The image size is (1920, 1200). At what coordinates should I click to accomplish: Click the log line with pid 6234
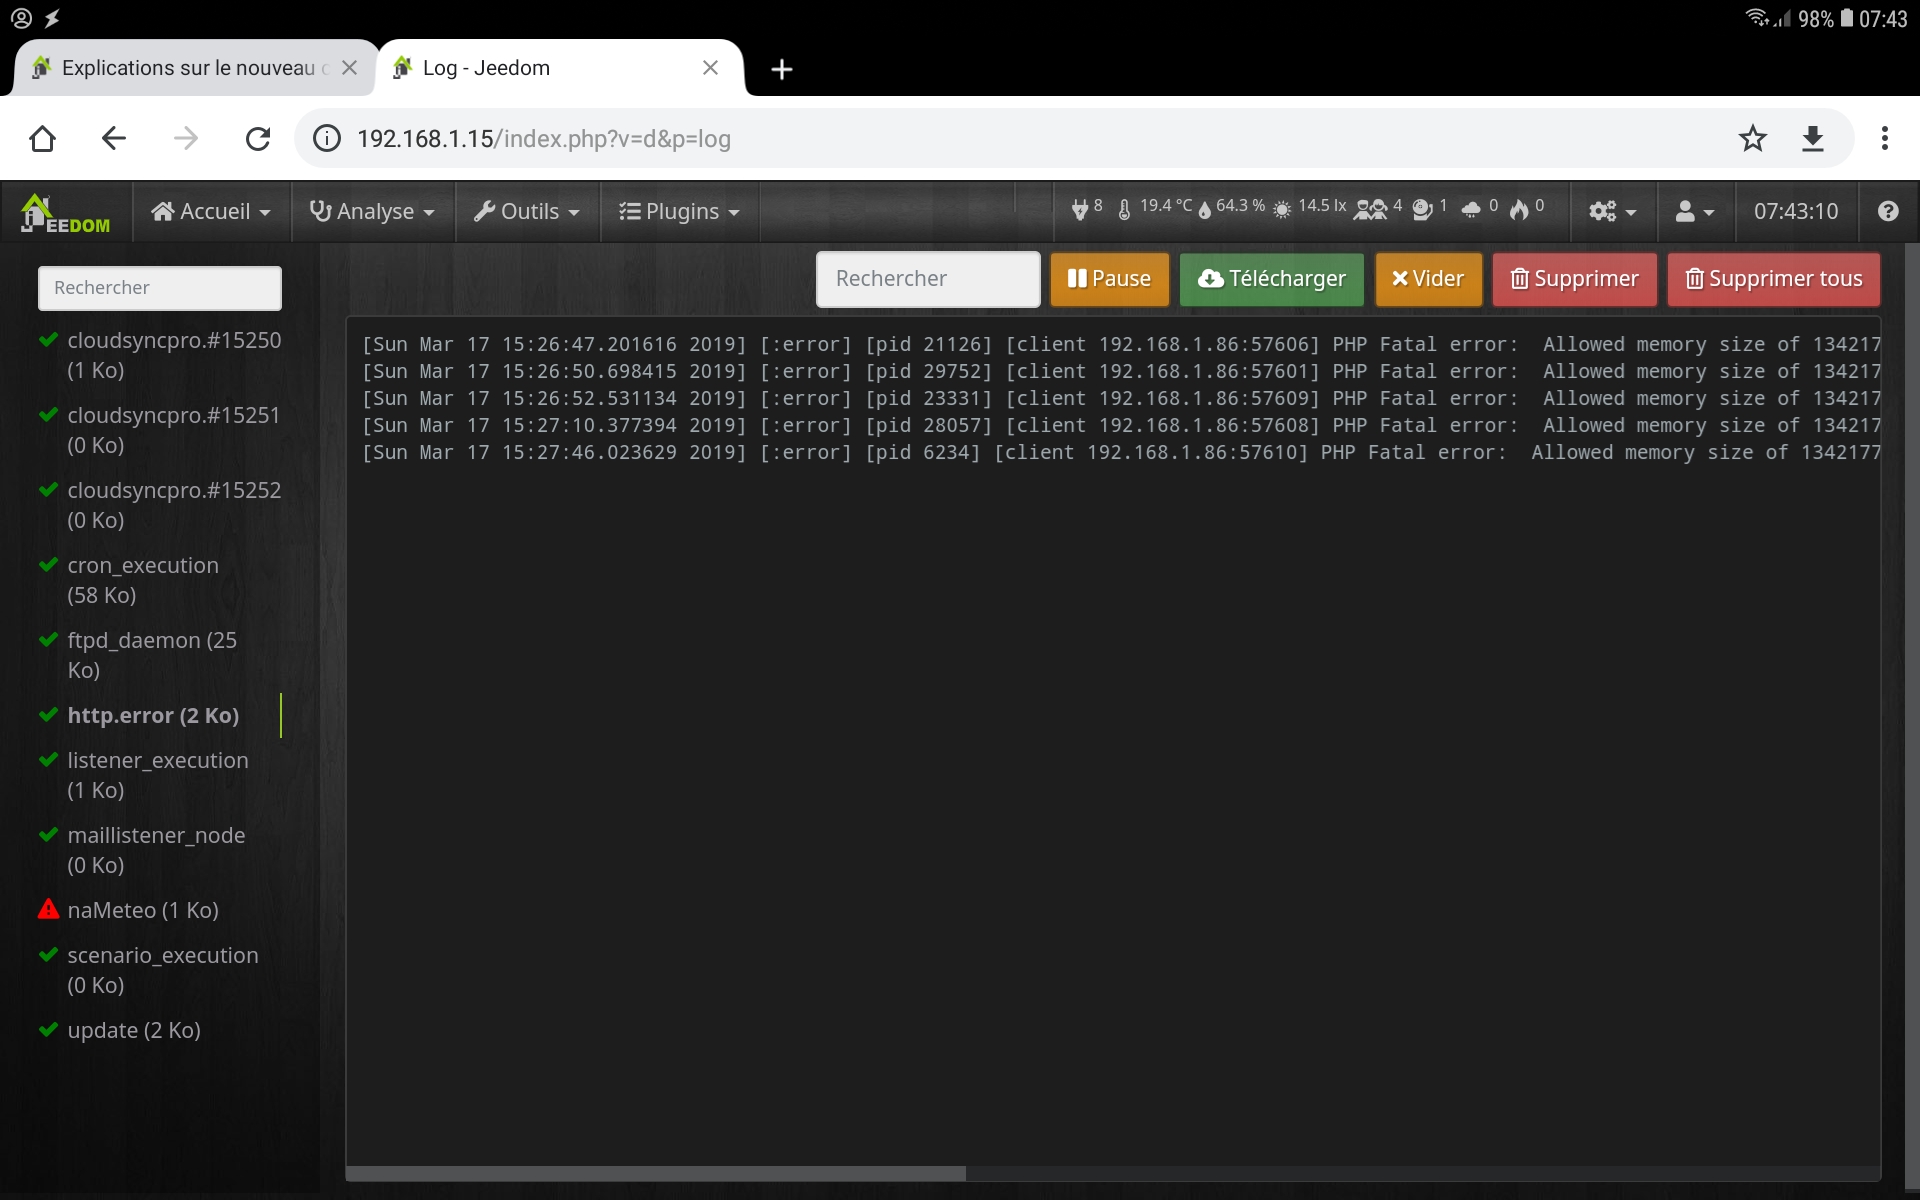1120,452
